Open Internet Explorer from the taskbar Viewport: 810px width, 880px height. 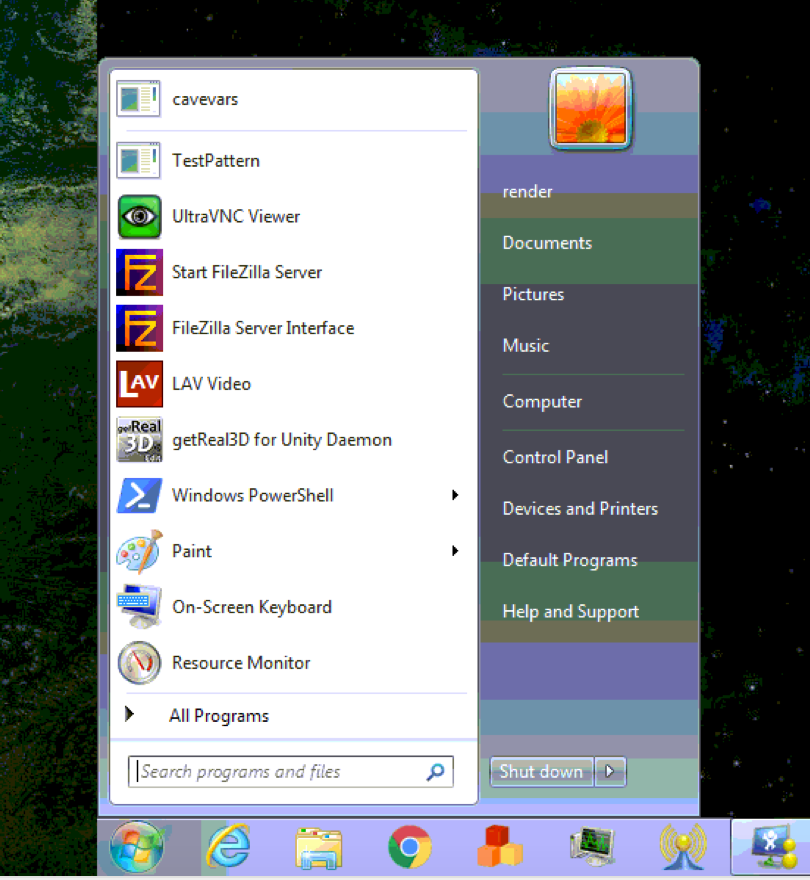229,848
